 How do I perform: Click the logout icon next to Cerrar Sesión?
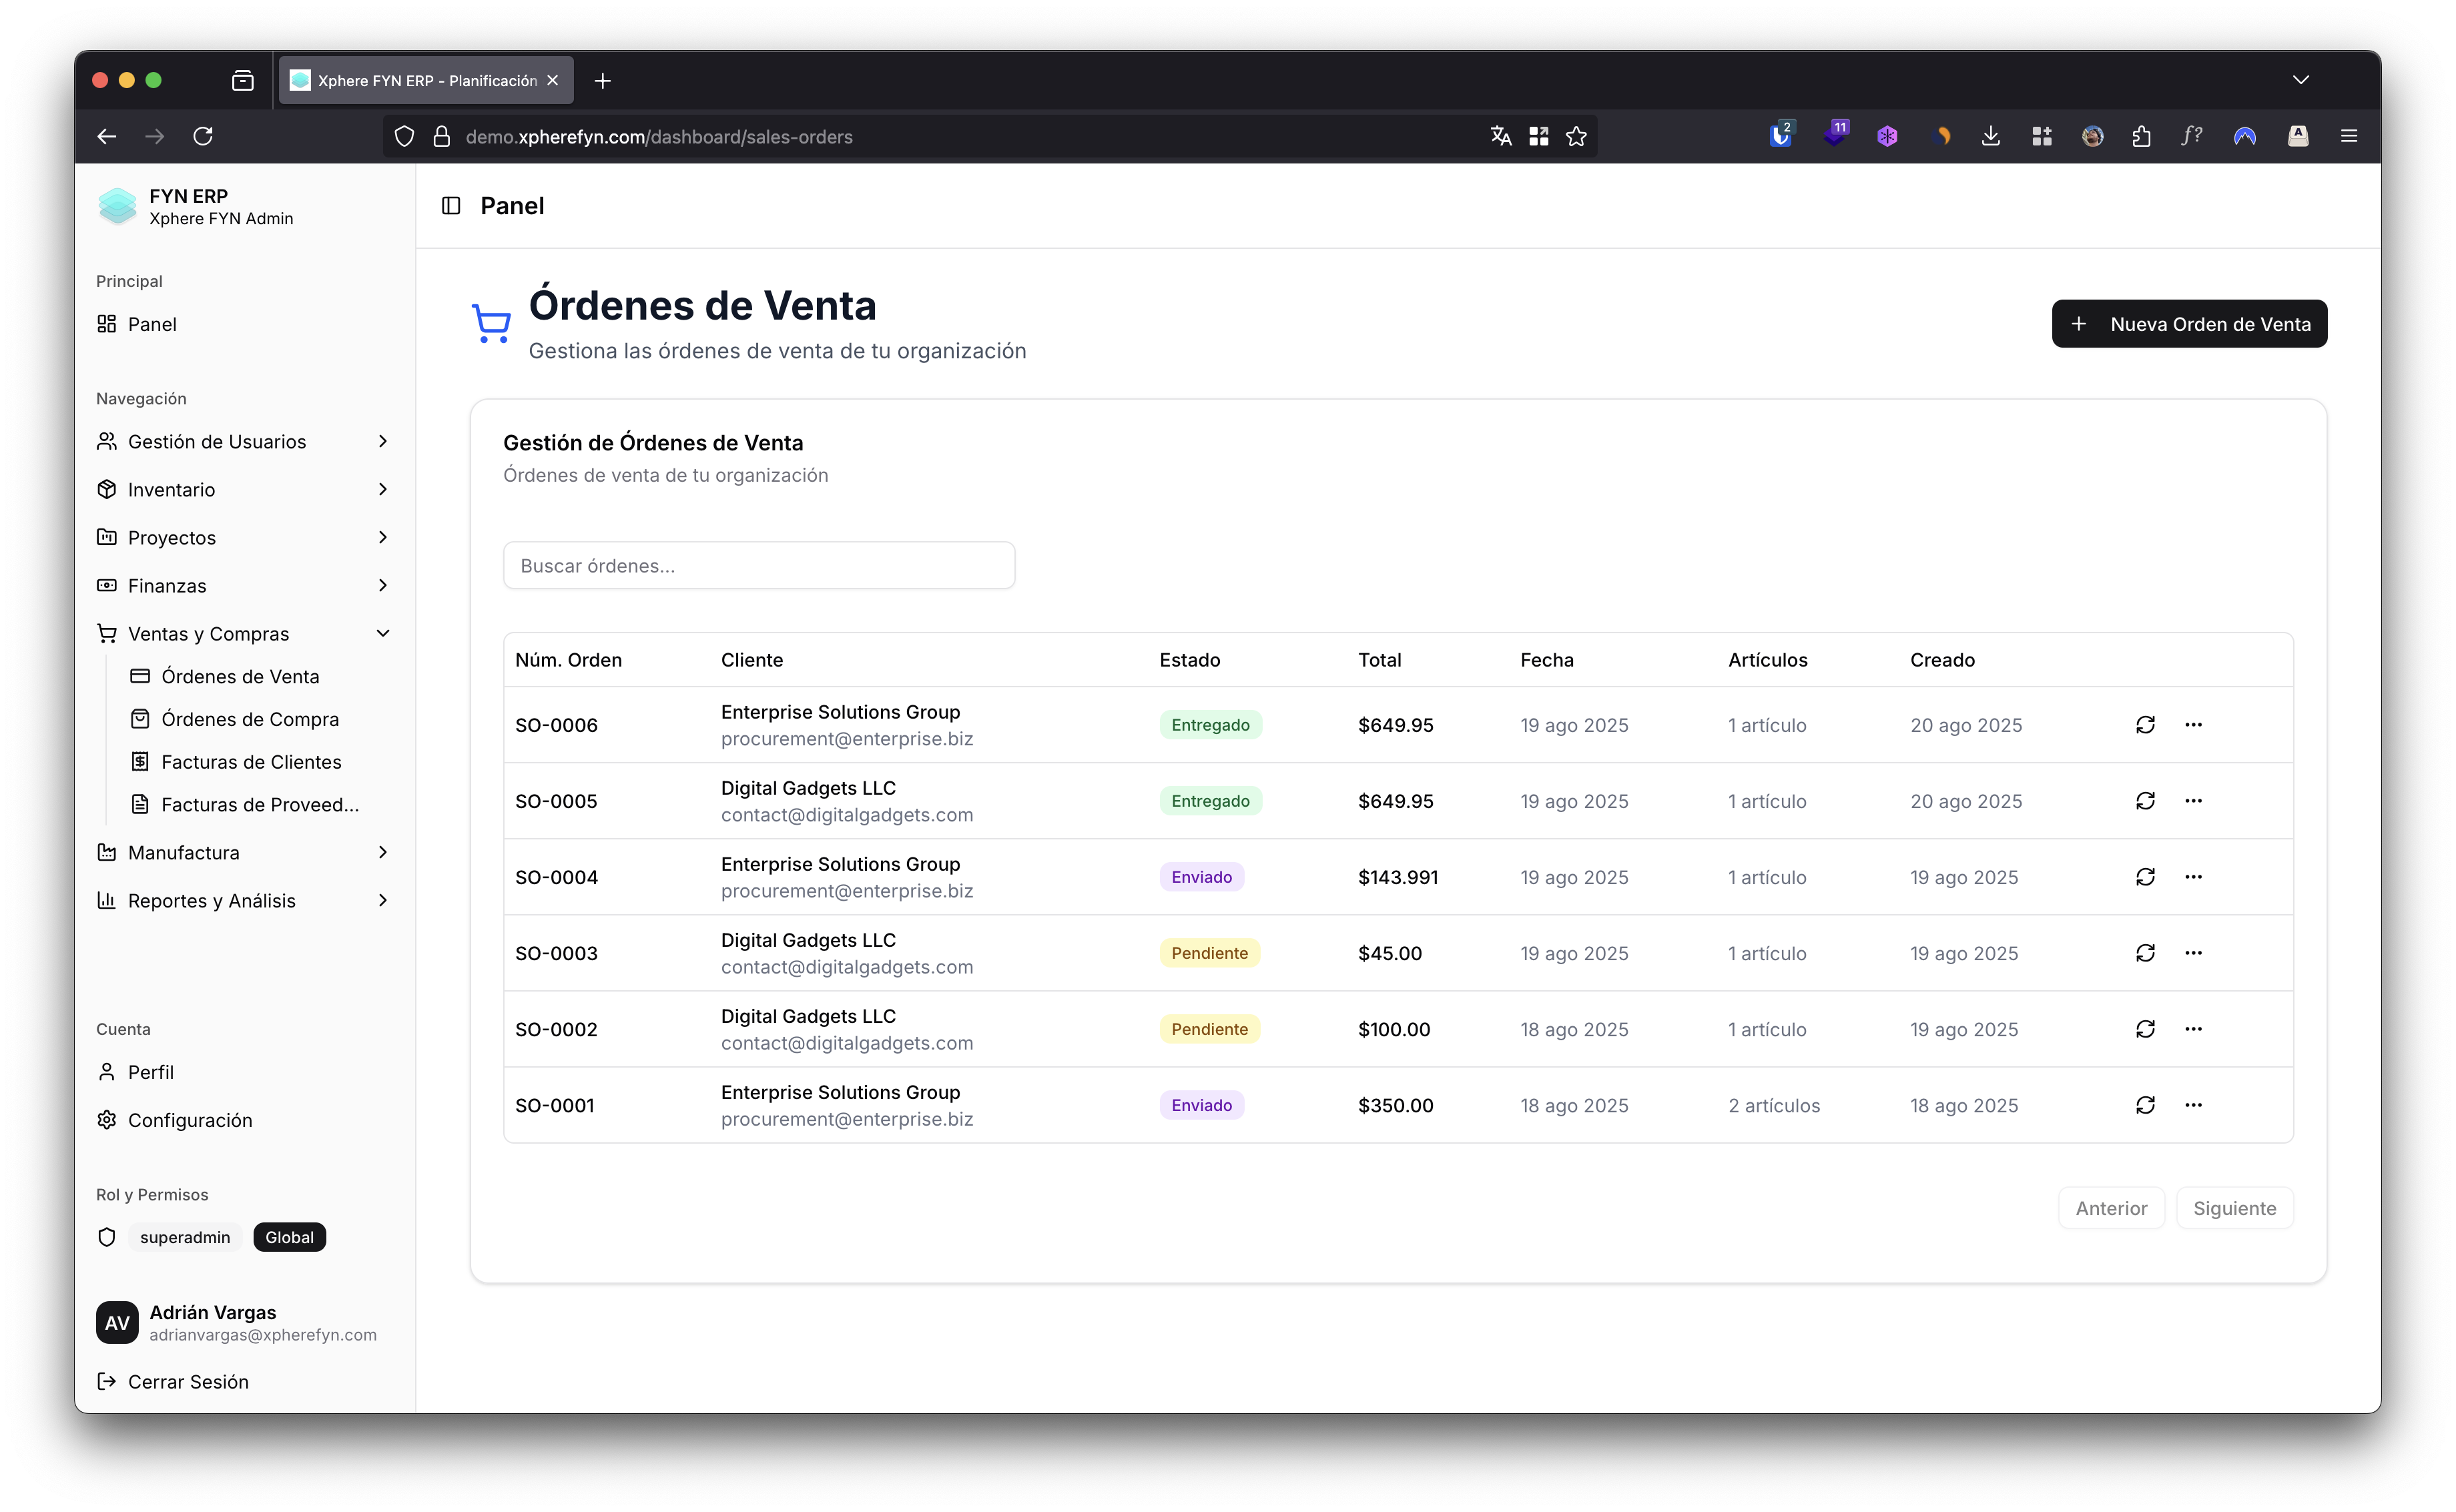[106, 1381]
